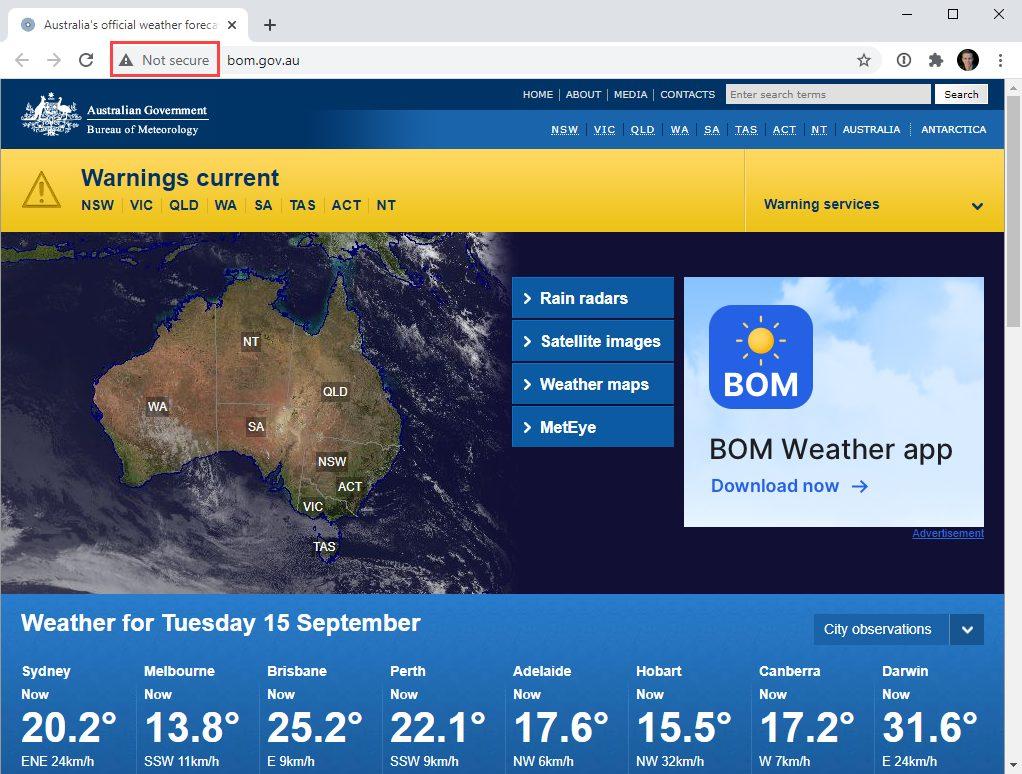Select QLD label on the Australia map
This screenshot has height=774, width=1022.
coord(335,391)
